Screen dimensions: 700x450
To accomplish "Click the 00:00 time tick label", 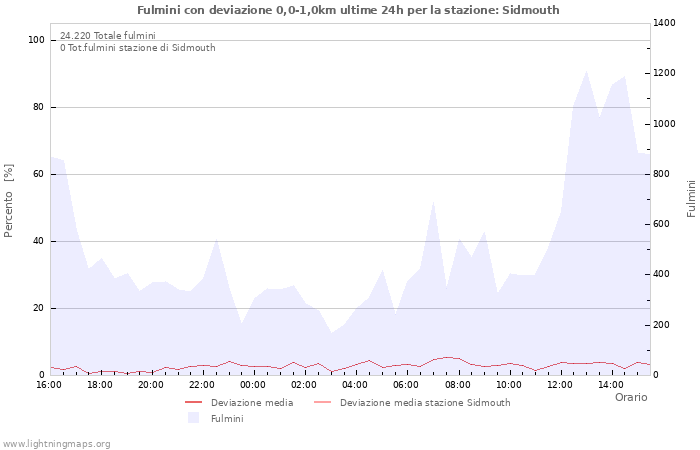I will point(253,385).
